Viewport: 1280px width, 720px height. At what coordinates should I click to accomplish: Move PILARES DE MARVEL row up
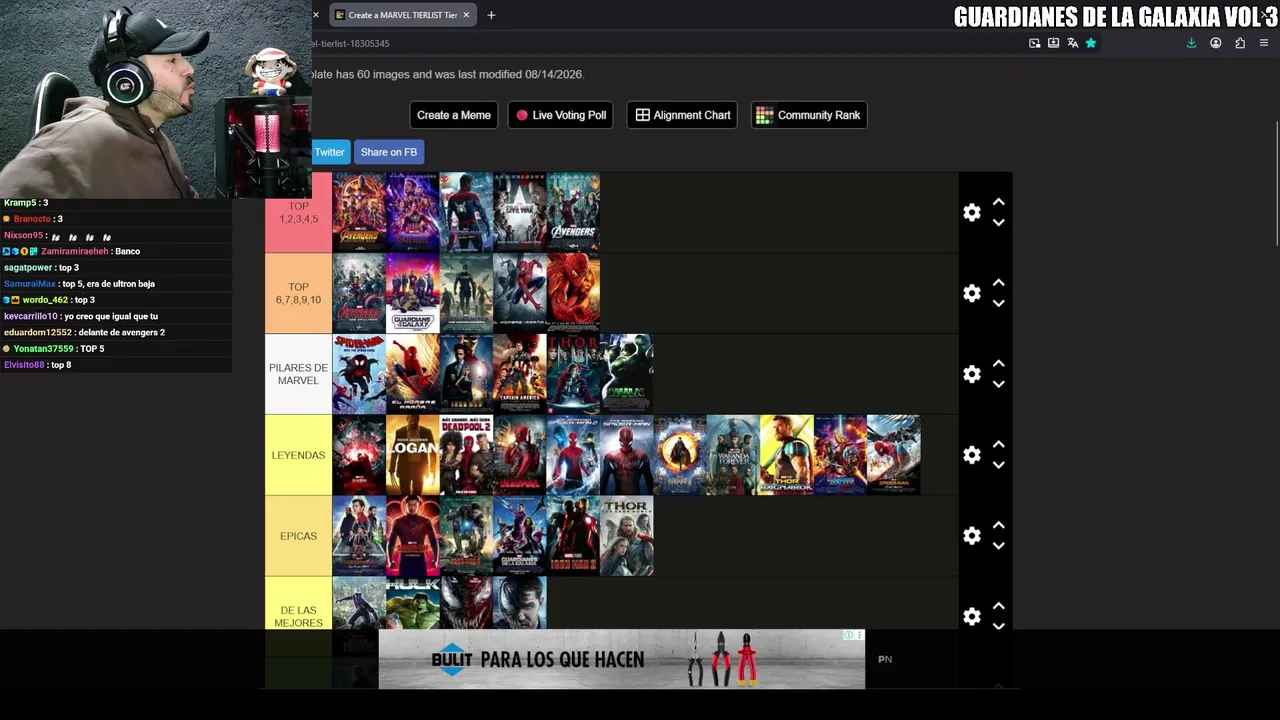click(998, 364)
